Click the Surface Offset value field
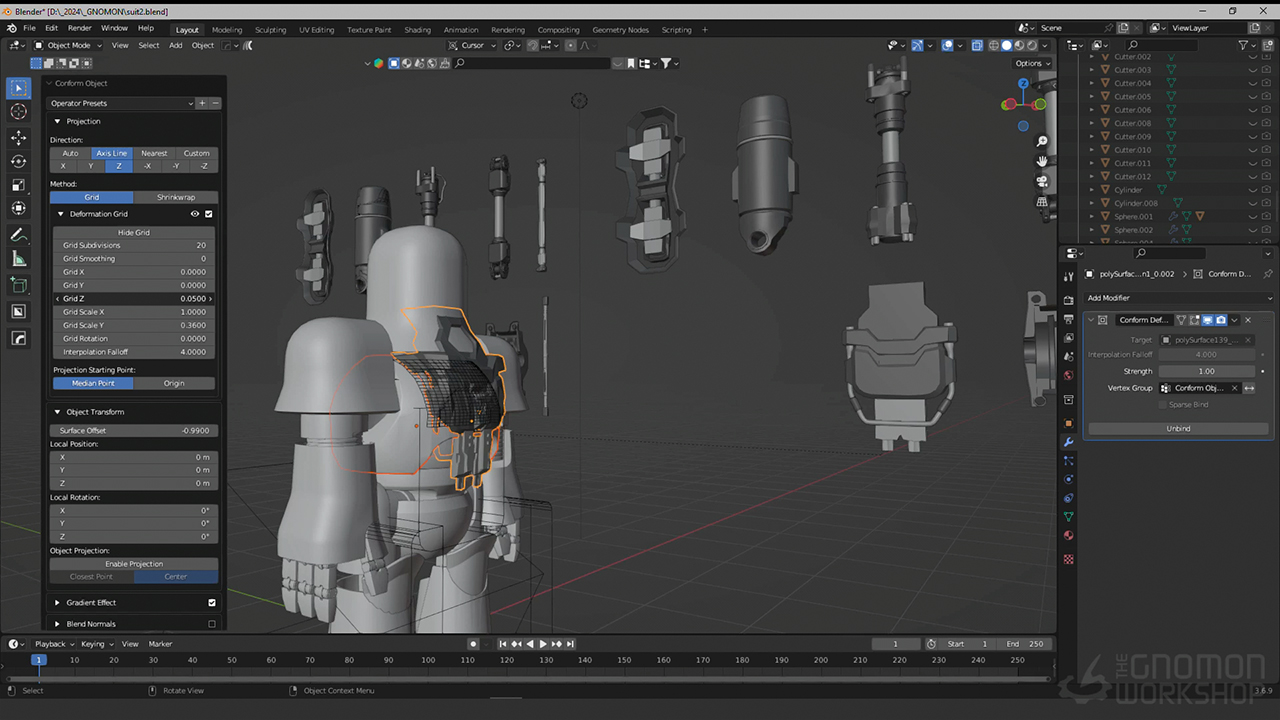1280x720 pixels. pyautogui.click(x=134, y=431)
